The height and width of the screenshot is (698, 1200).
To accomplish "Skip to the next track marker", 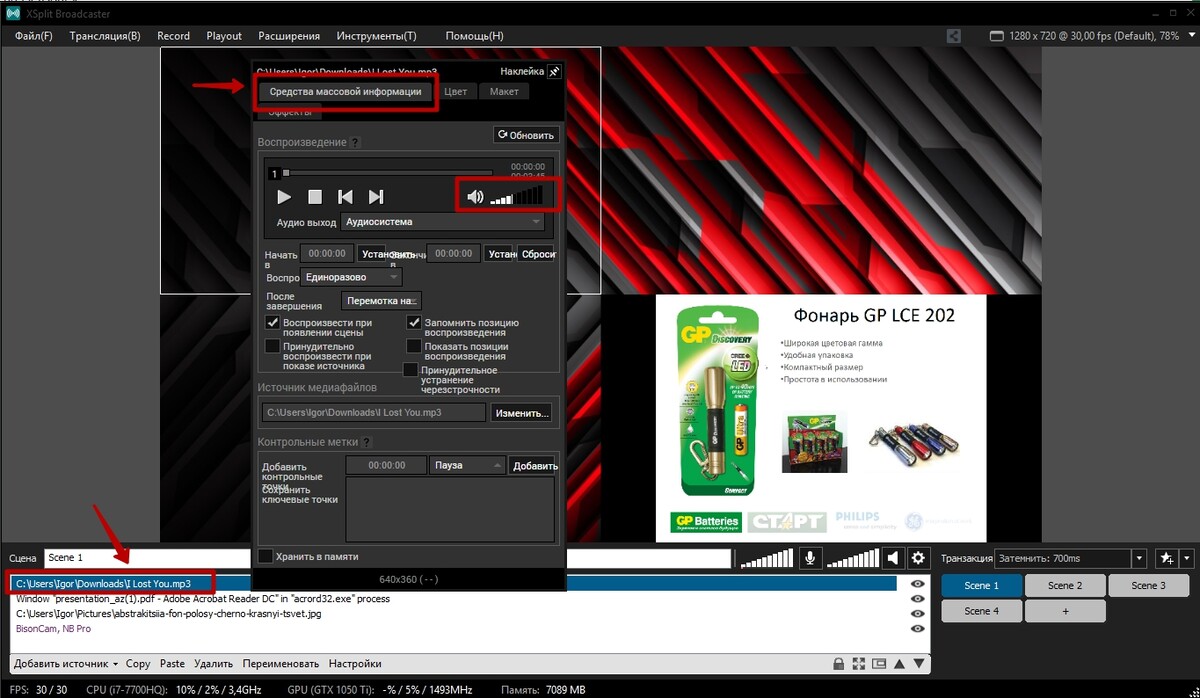I will point(376,198).
